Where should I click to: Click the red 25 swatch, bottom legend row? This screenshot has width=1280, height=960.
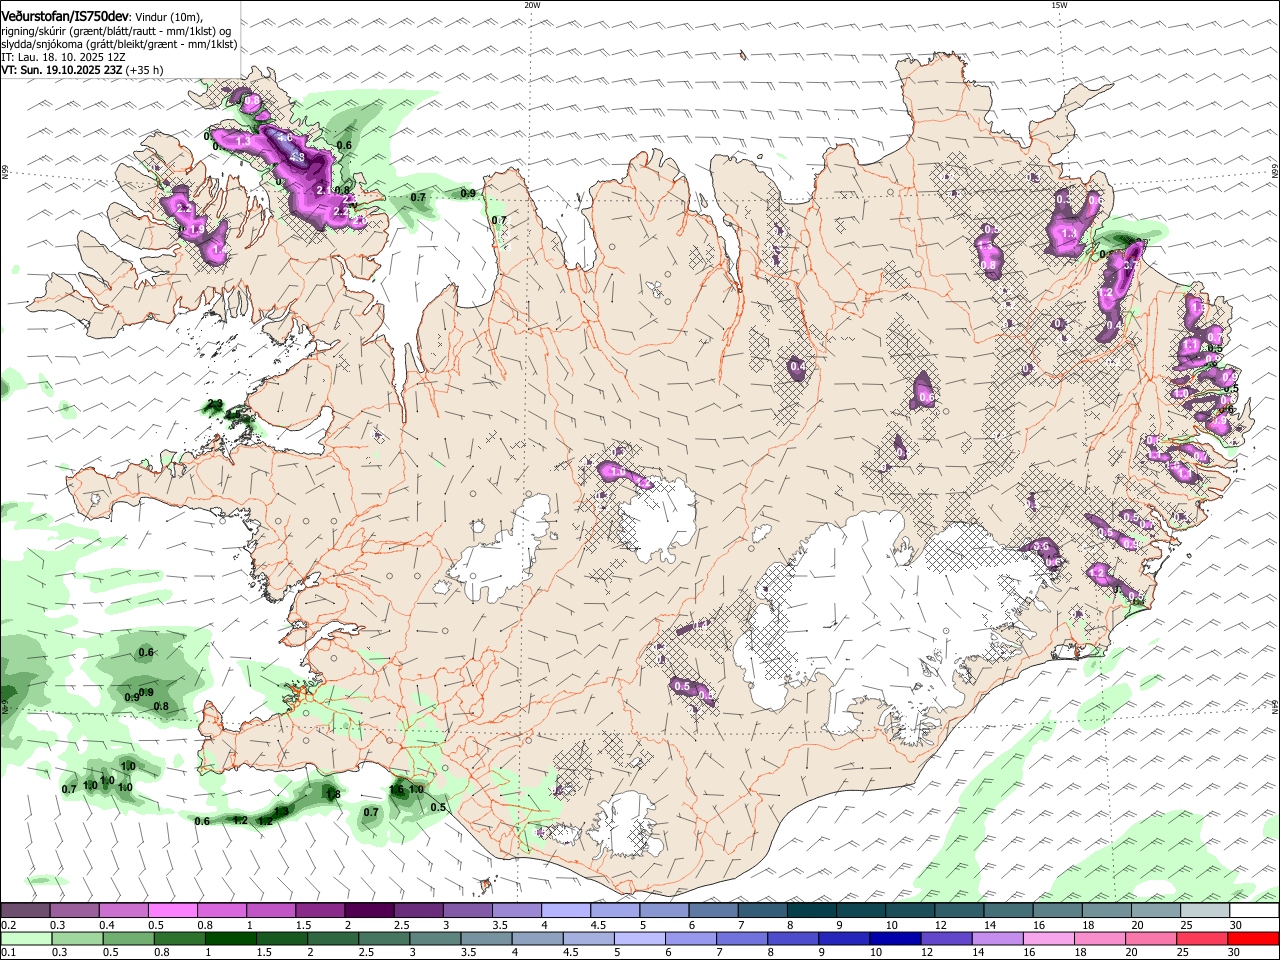(1201, 938)
